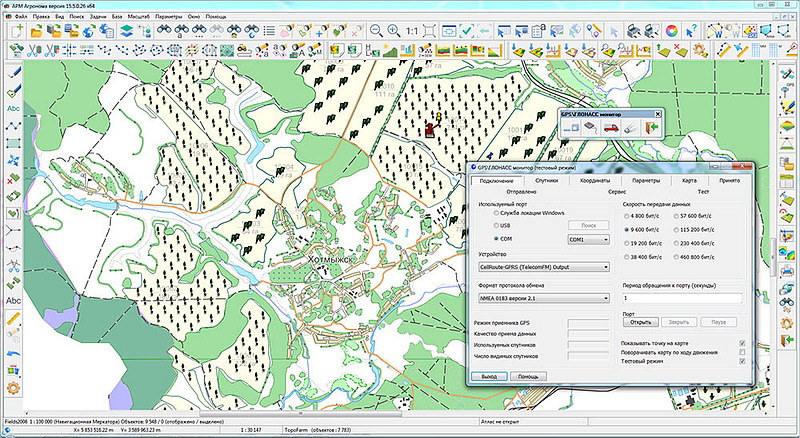Switch to the Координаты tab
800x438 pixels.
click(595, 180)
